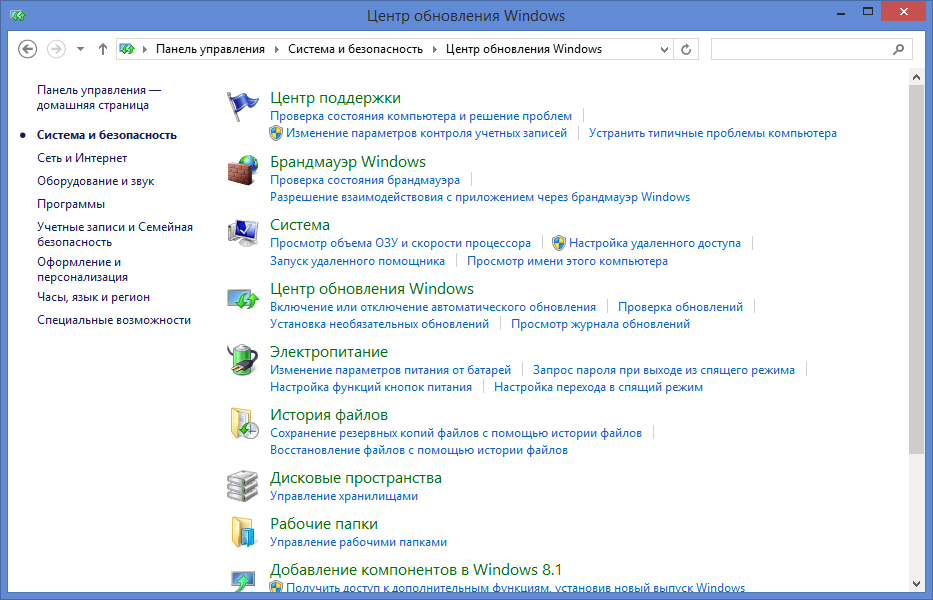The width and height of the screenshot is (933, 600).
Task: Click Управление хранилищами link
Action: click(344, 496)
